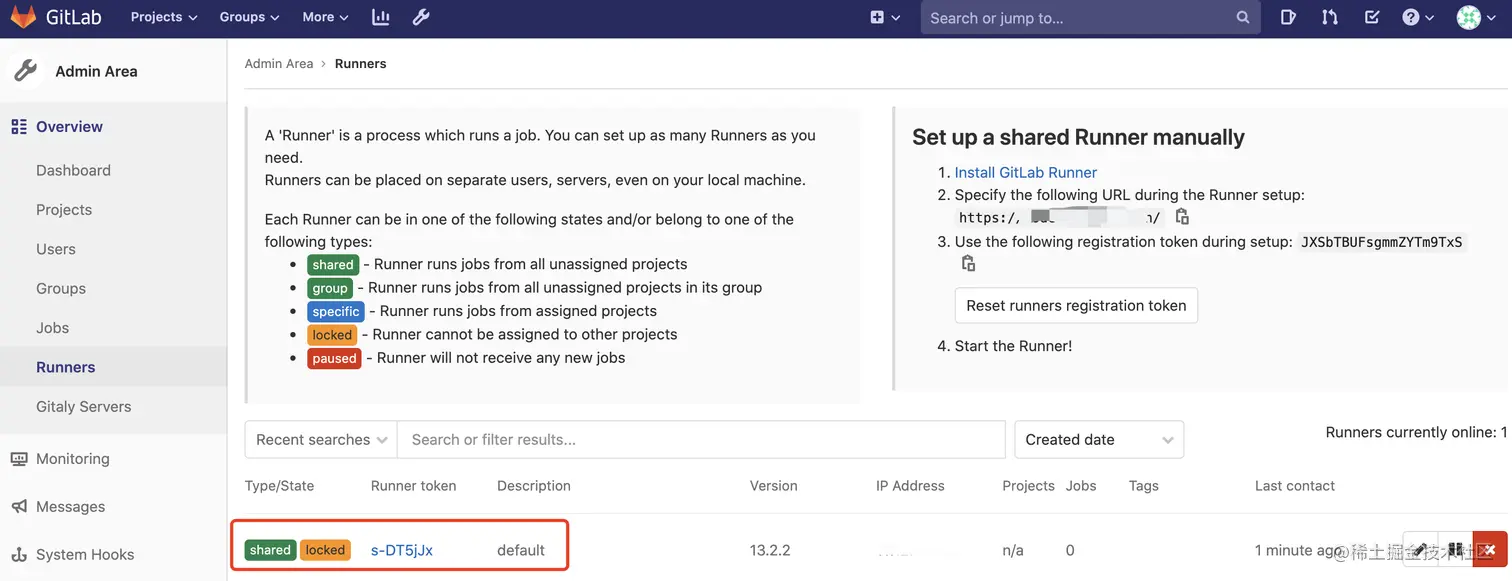1512x581 pixels.
Task: Open the Groups menu in navbar
Action: coord(250,17)
